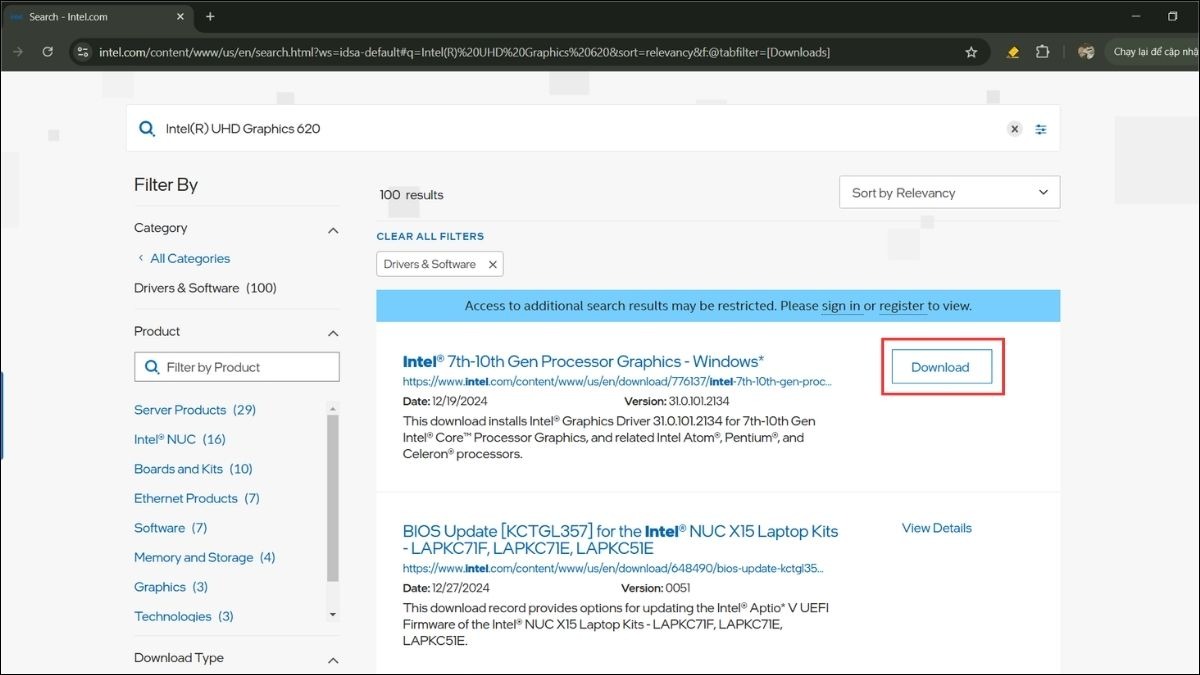Screen dimensions: 1200x675
Task: View site information icon in the address bar
Action: click(83, 52)
